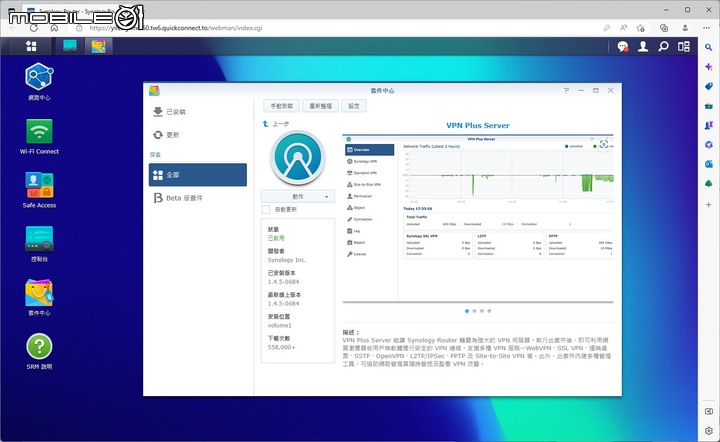Switch to the Network Center taskbar item
The width and height of the screenshot is (720, 442).
70,46
